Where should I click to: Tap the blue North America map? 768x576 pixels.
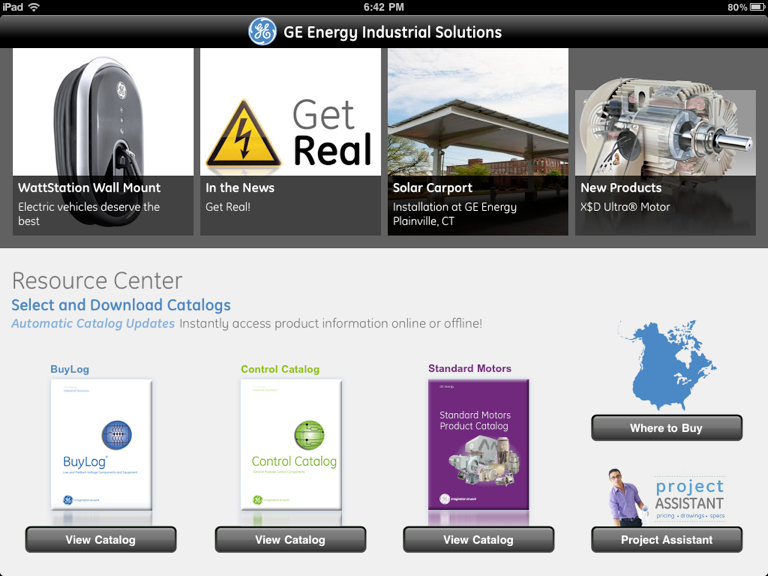pos(667,365)
